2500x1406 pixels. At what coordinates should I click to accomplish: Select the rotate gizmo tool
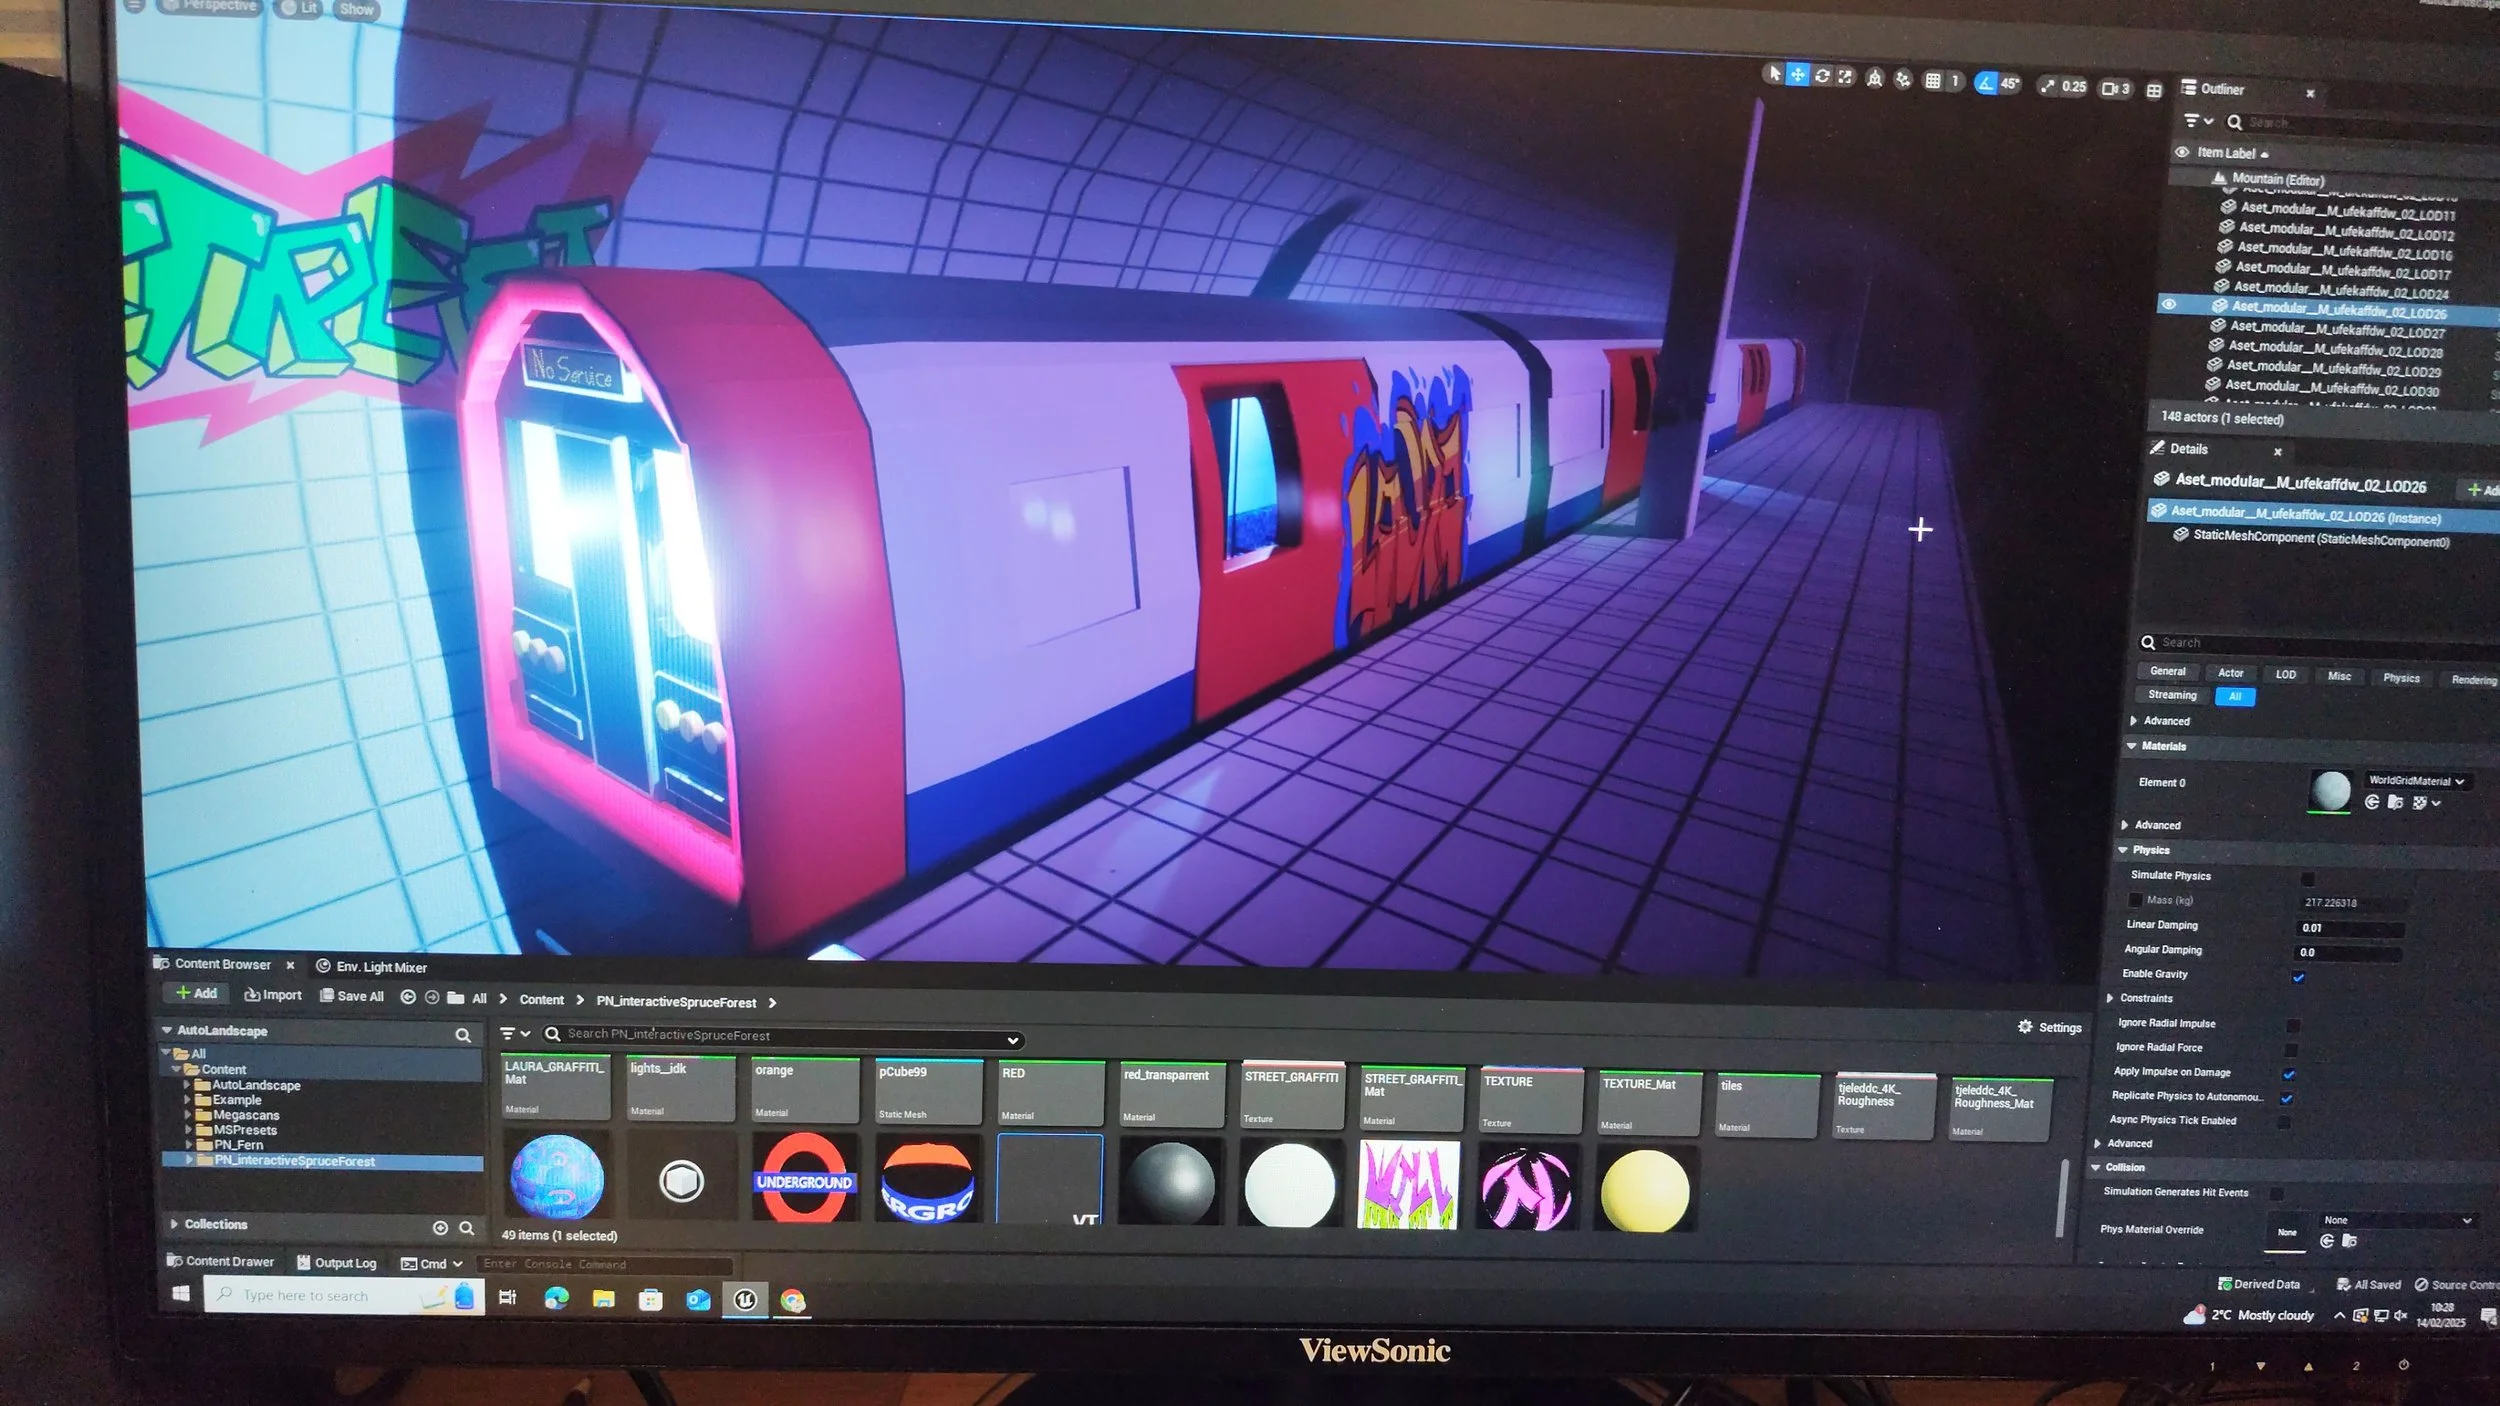tap(1822, 77)
